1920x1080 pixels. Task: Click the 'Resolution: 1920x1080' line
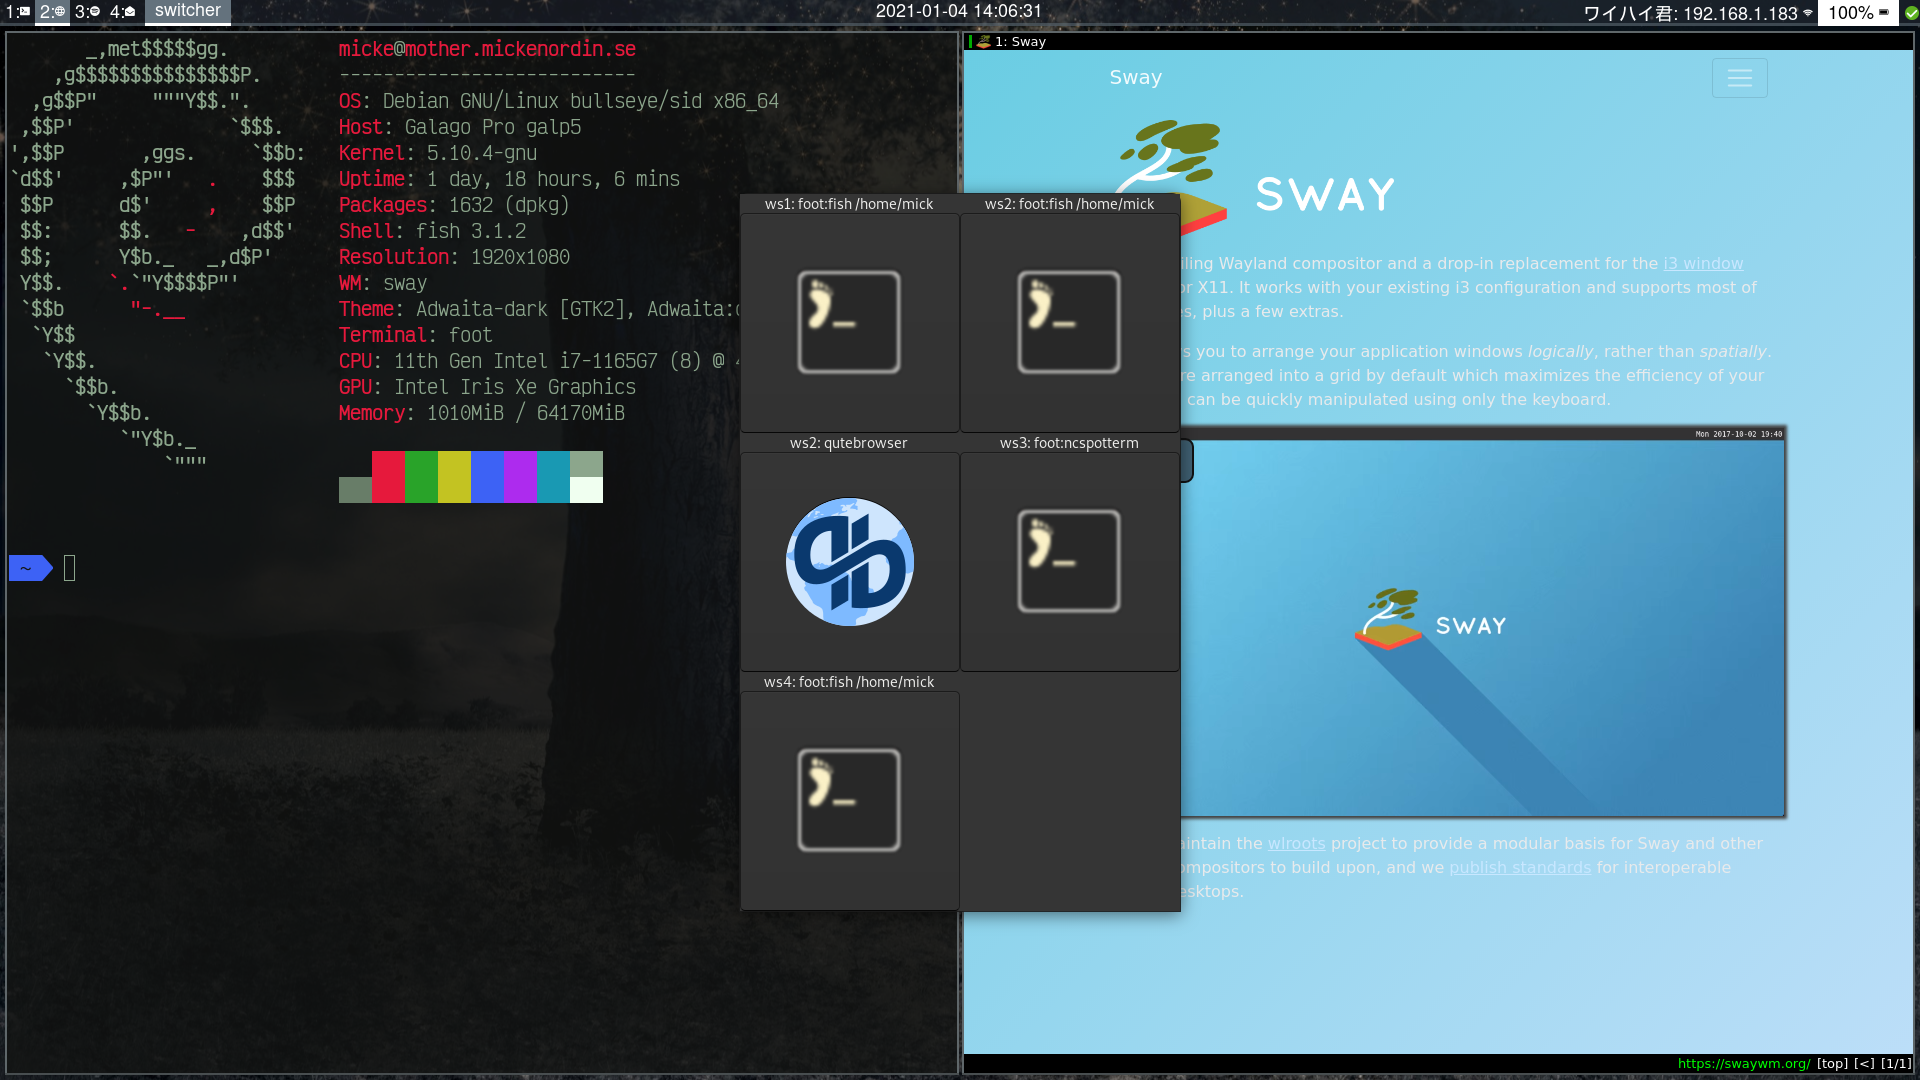point(454,257)
